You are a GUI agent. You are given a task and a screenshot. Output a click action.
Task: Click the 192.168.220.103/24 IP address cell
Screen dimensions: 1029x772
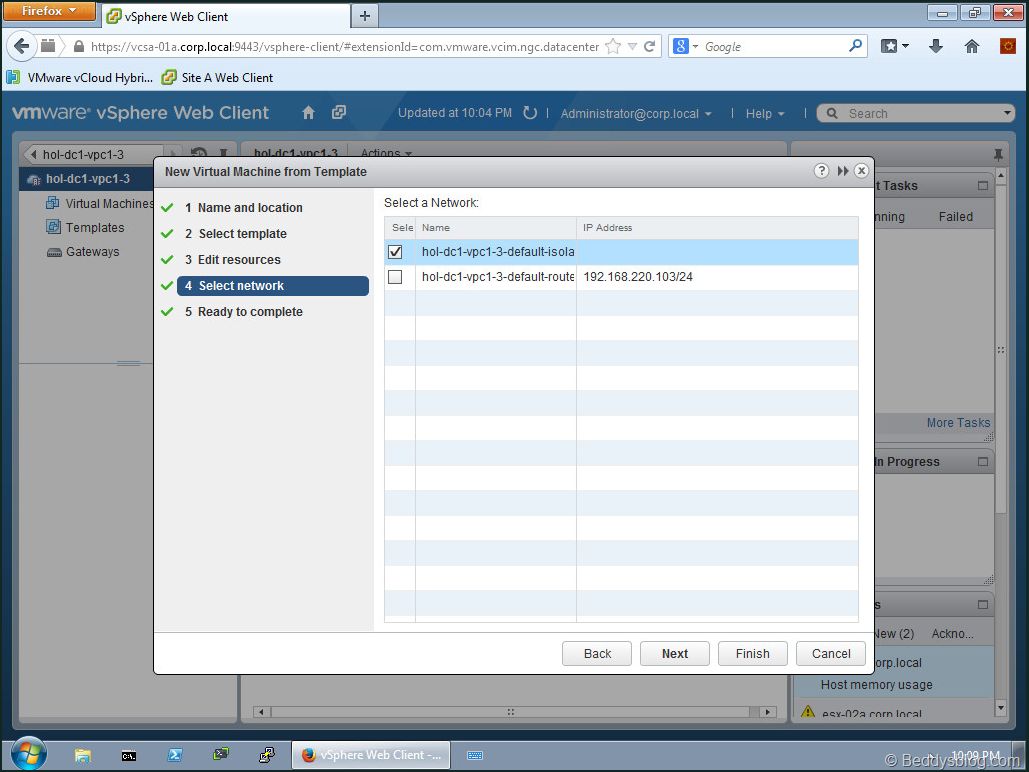(x=638, y=277)
